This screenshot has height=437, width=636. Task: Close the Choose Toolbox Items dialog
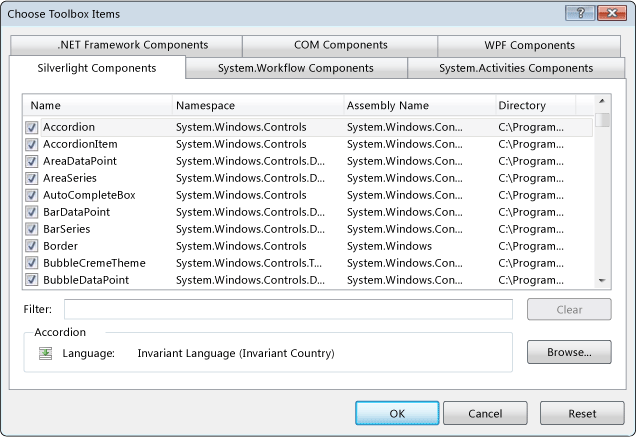point(612,13)
